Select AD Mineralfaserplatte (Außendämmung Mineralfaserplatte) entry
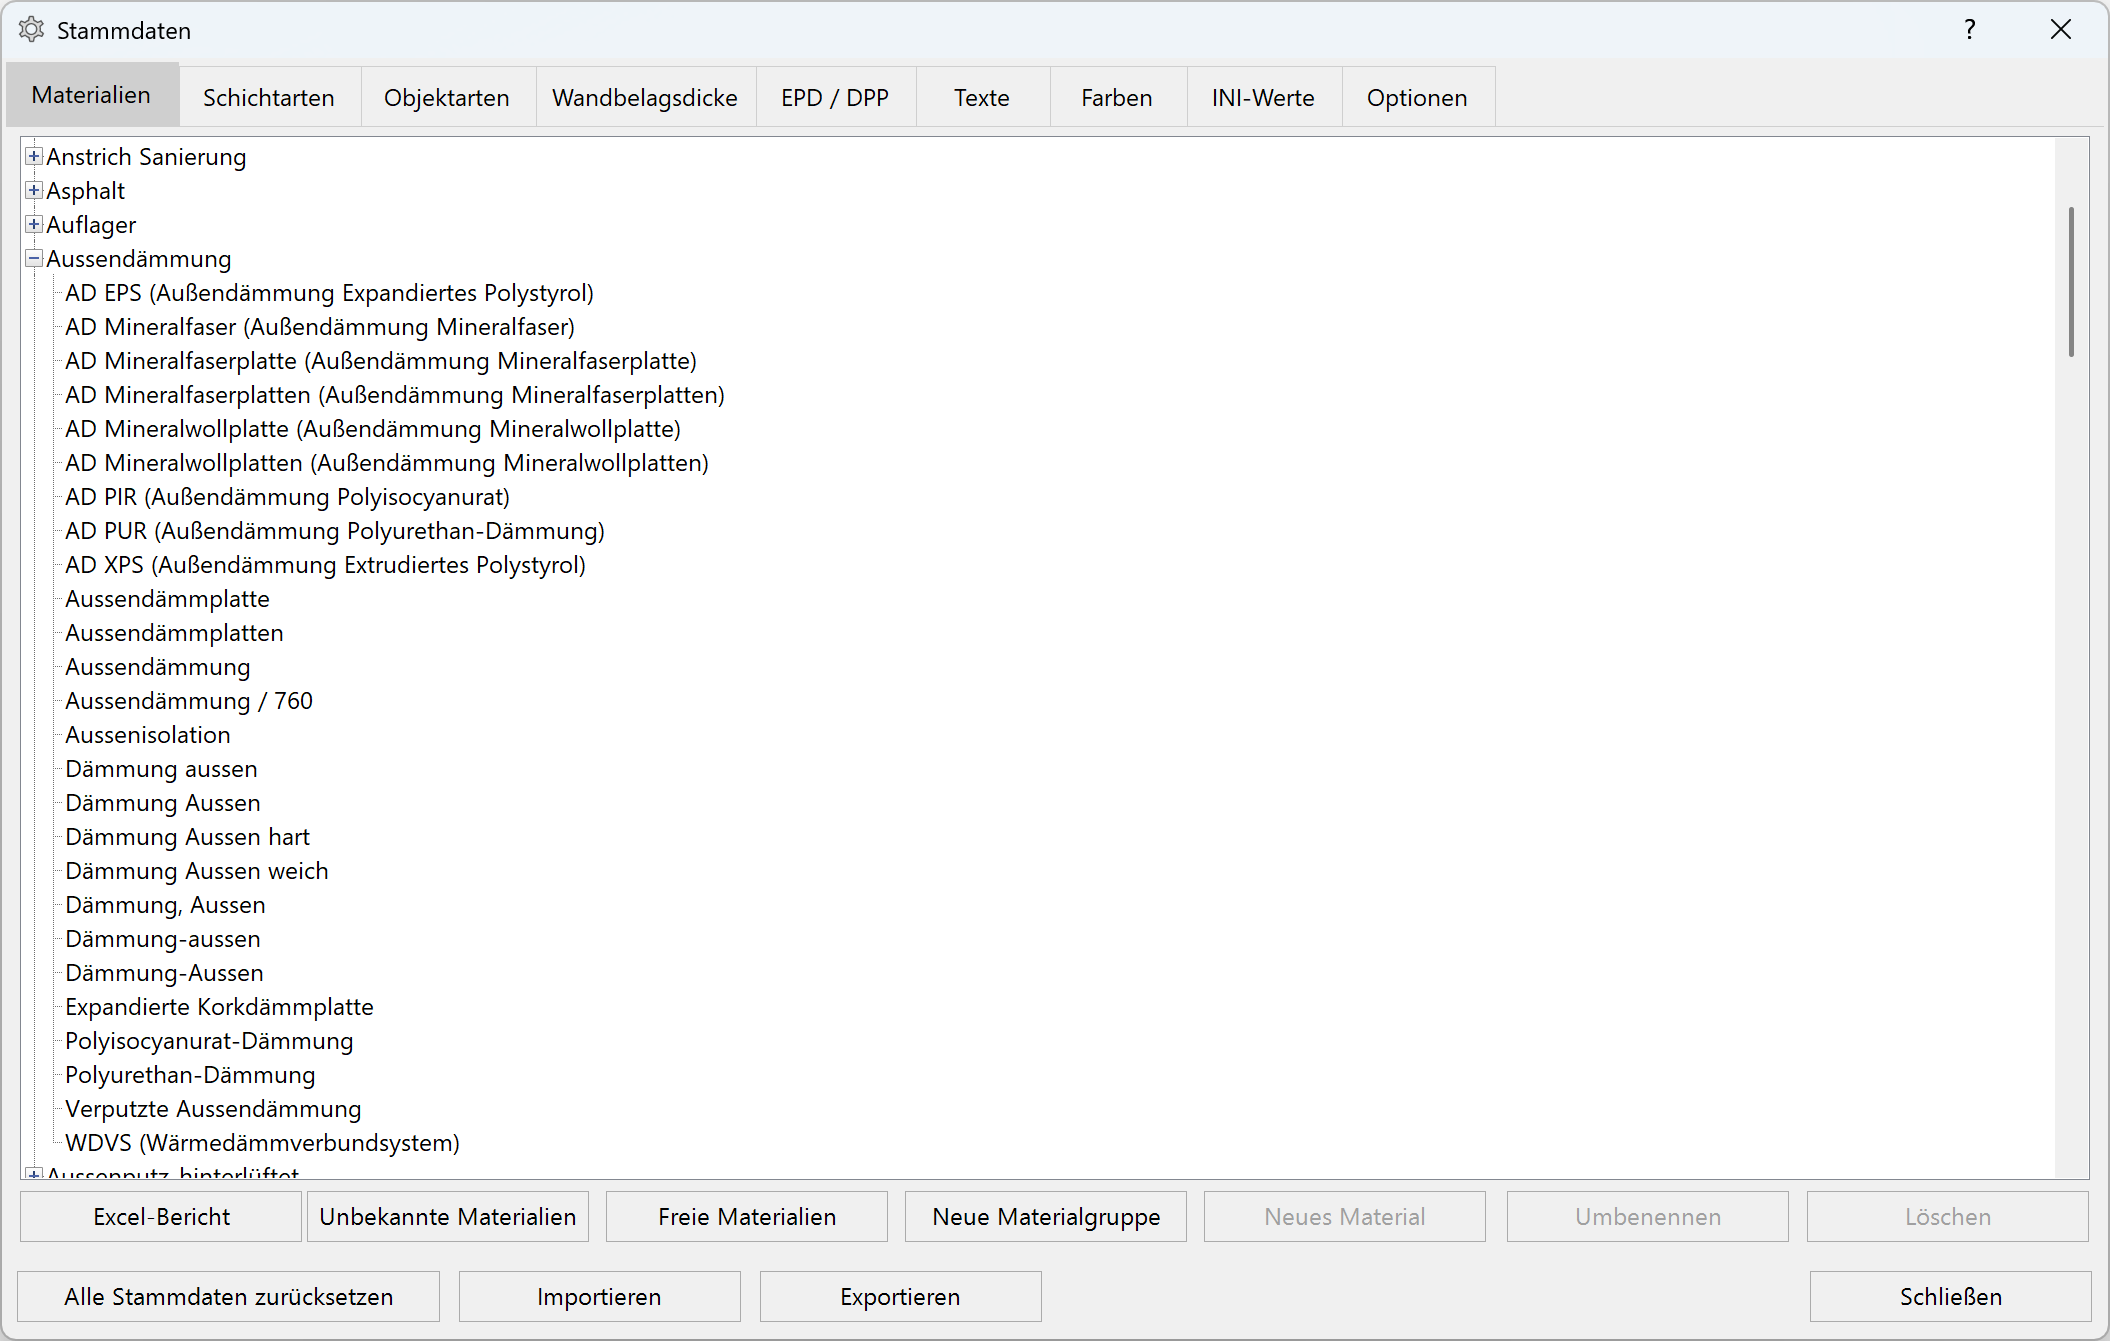The width and height of the screenshot is (2110, 1341). [x=381, y=361]
